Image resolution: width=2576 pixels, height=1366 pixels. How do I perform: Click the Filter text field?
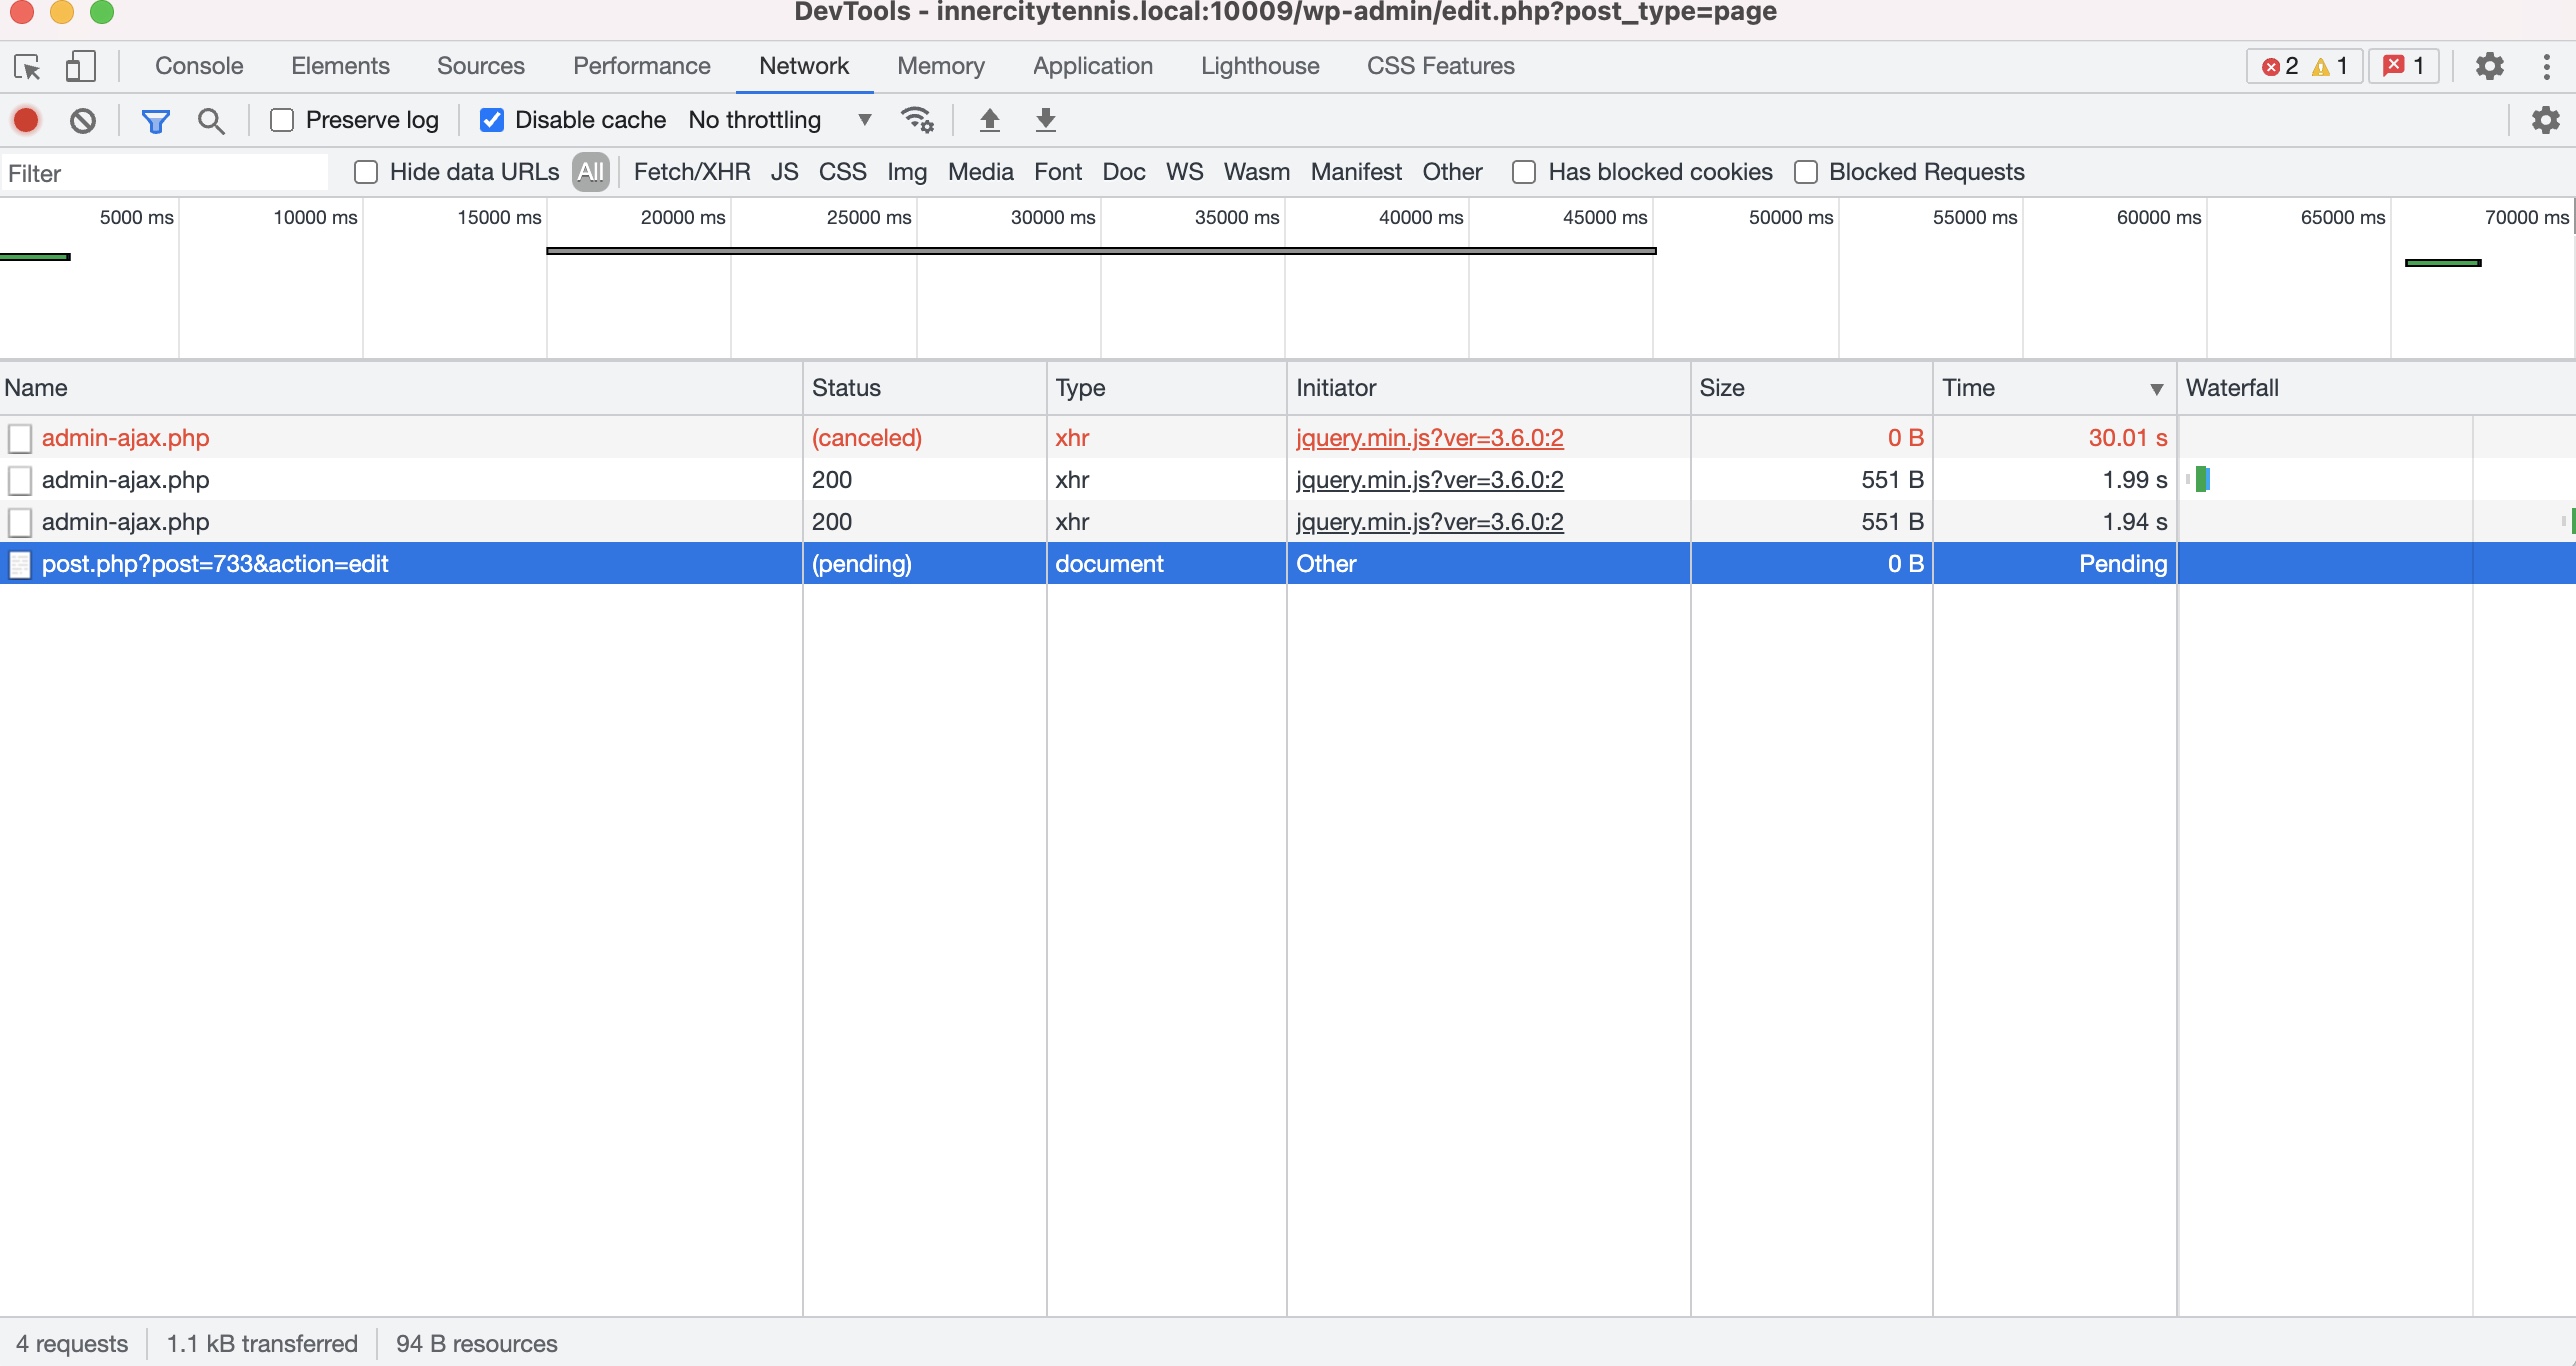(x=165, y=173)
